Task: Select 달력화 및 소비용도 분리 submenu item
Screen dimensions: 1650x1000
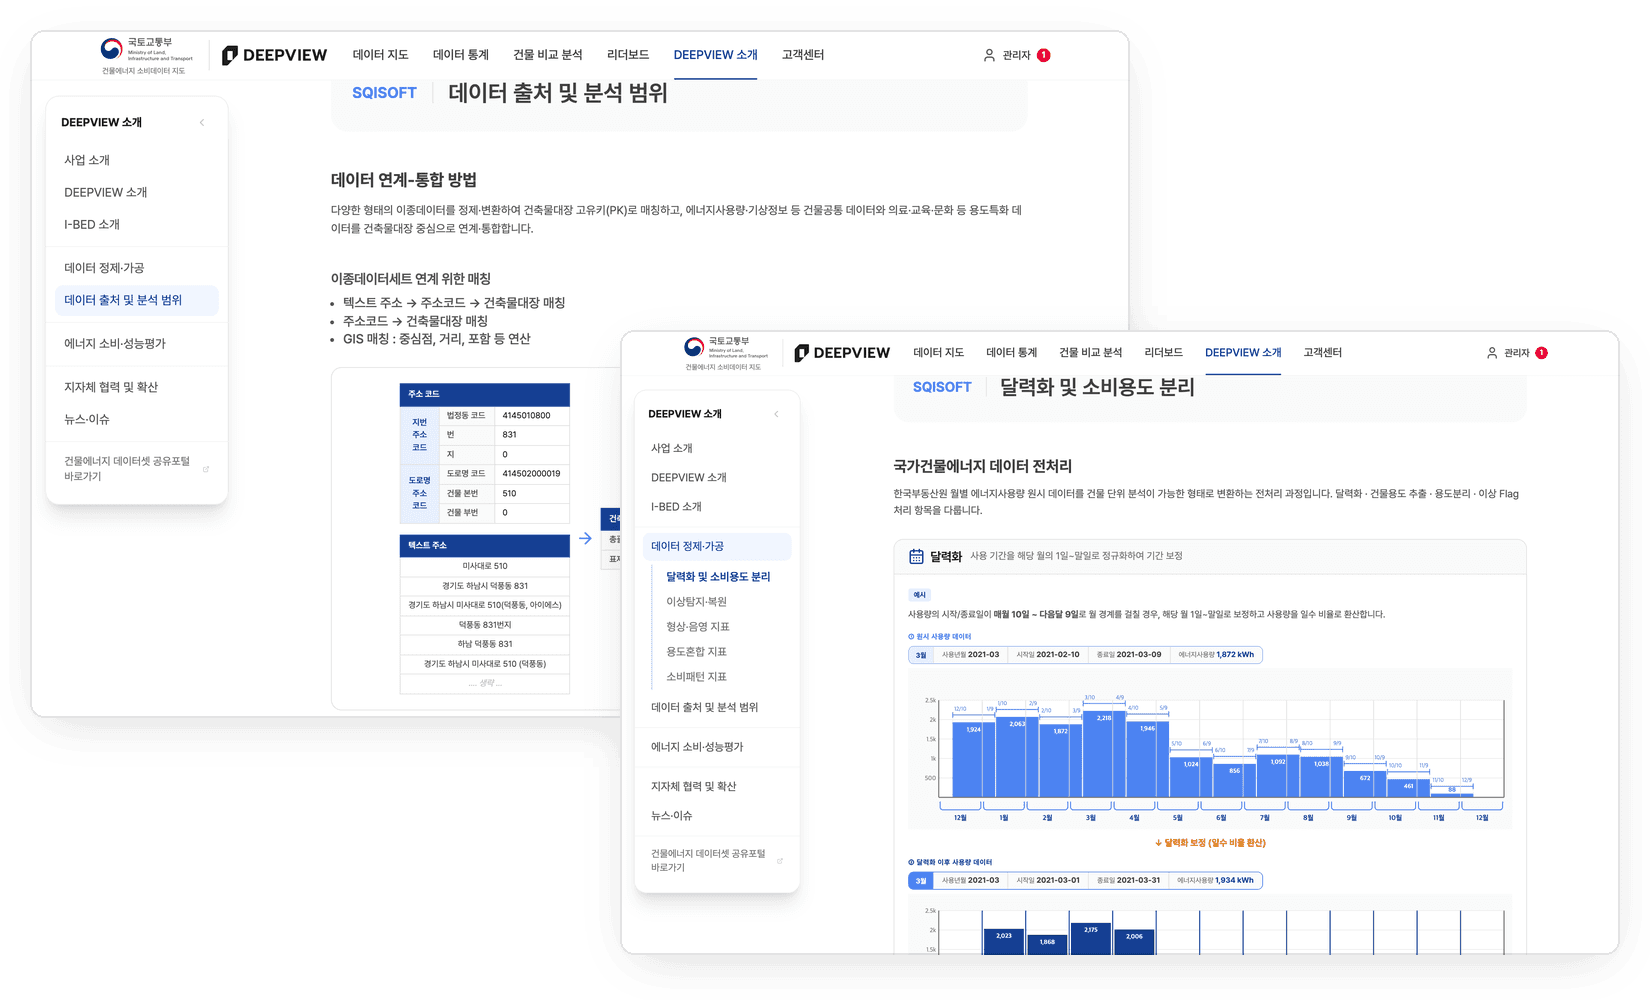Action: pos(718,577)
